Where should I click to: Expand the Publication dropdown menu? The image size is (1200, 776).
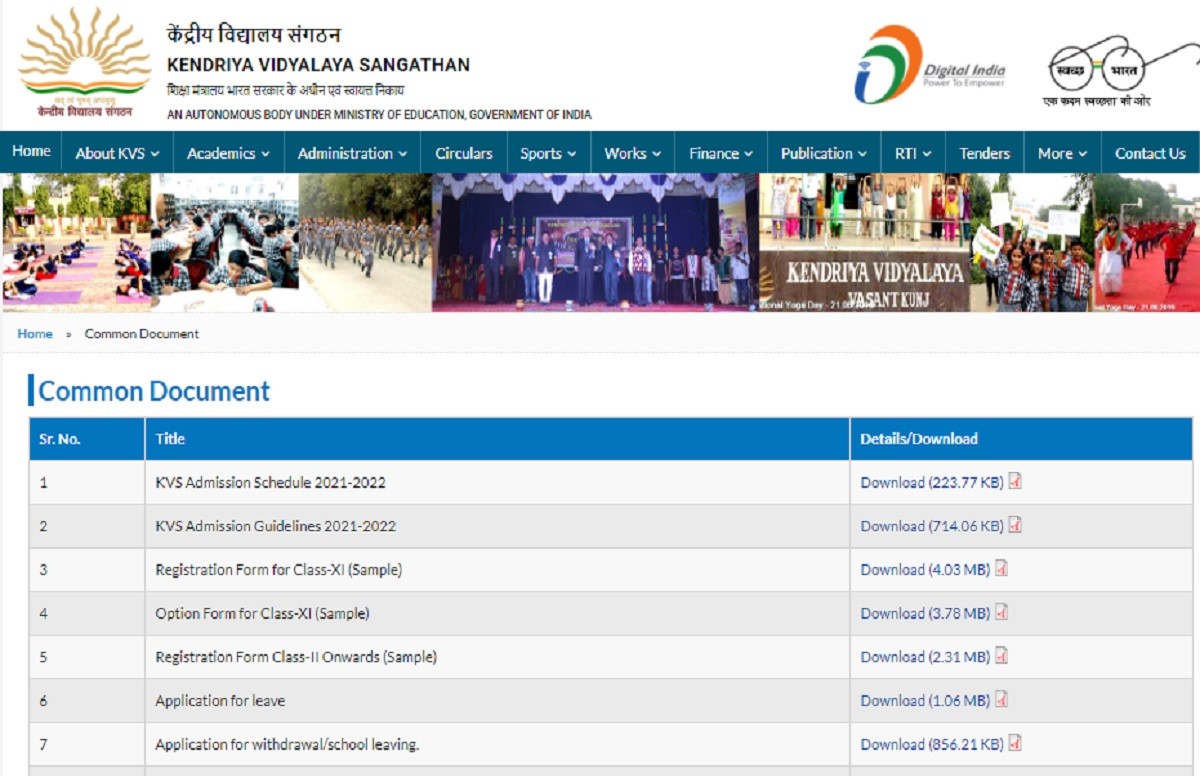(823, 153)
